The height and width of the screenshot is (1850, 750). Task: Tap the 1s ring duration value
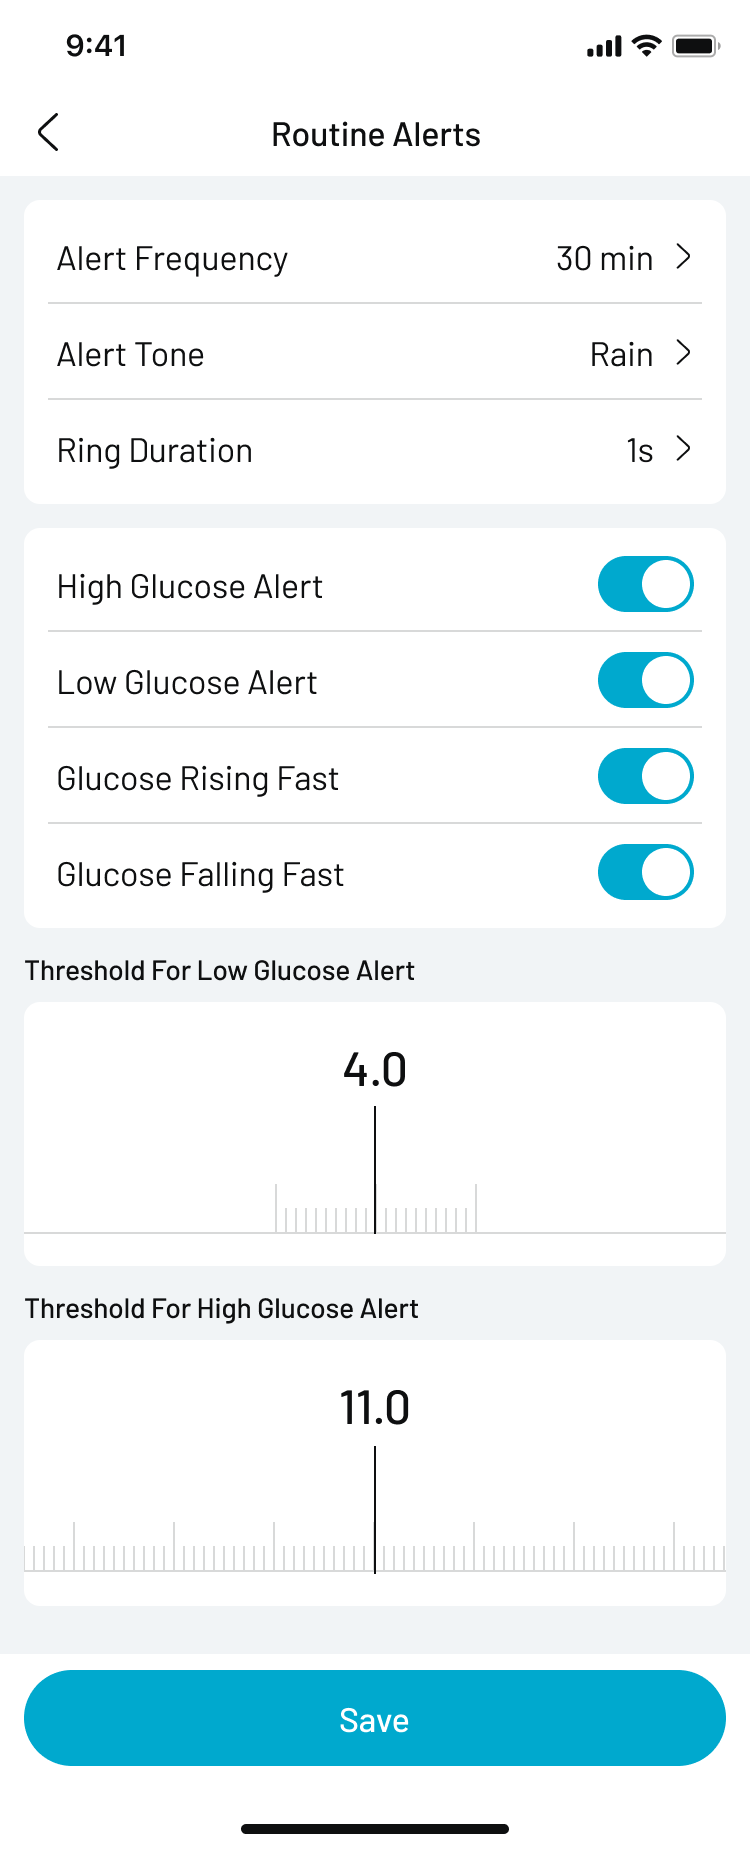click(x=640, y=451)
